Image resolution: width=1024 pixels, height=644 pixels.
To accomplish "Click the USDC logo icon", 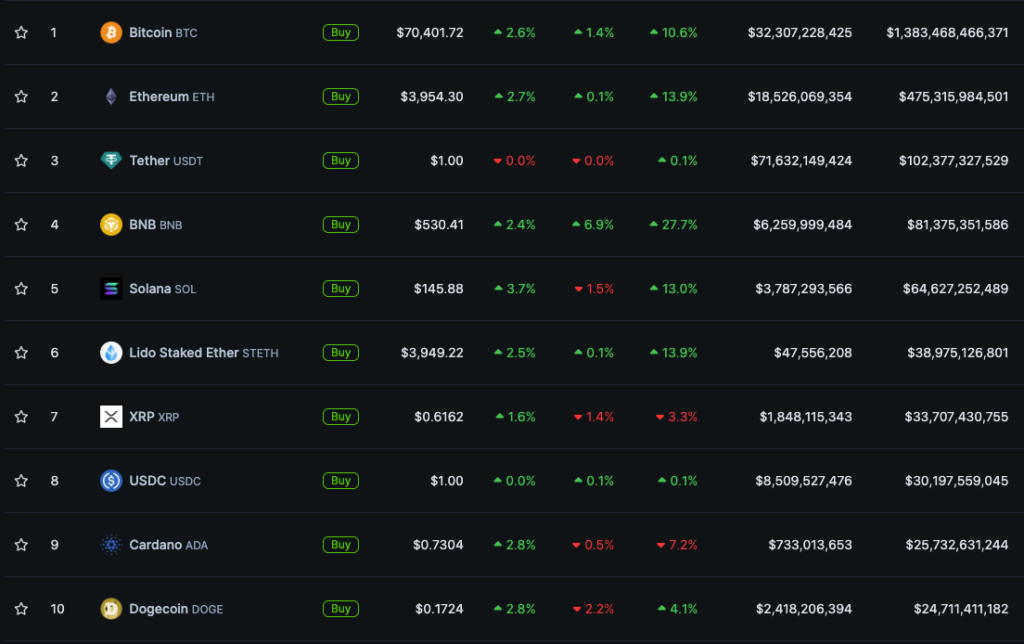I will 111,481.
